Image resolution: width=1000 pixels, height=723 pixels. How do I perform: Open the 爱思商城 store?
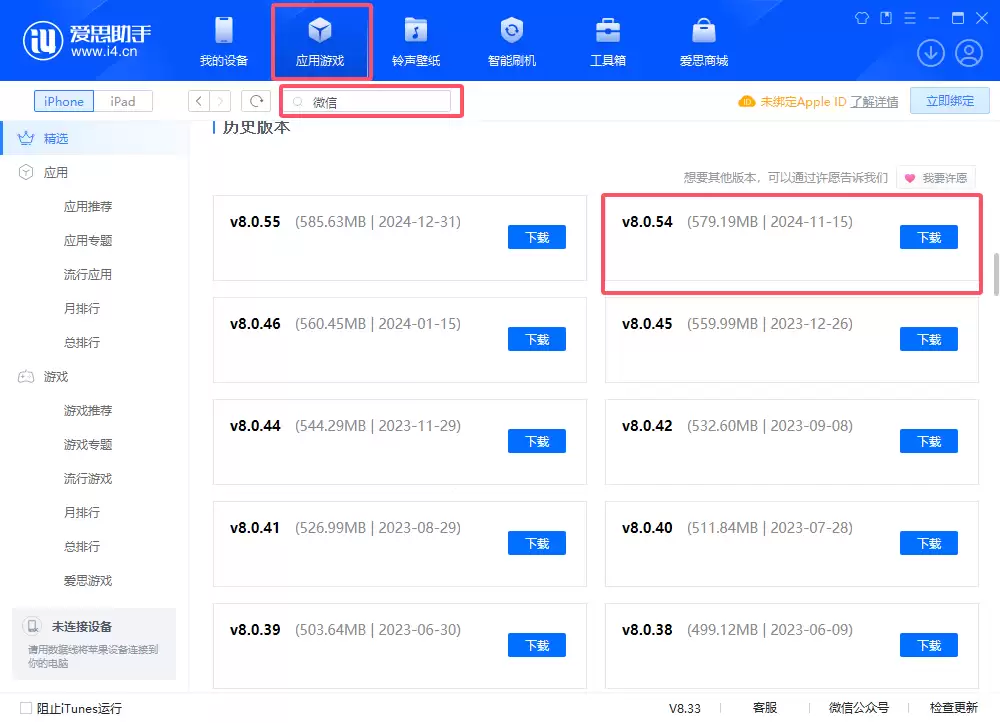coord(703,40)
